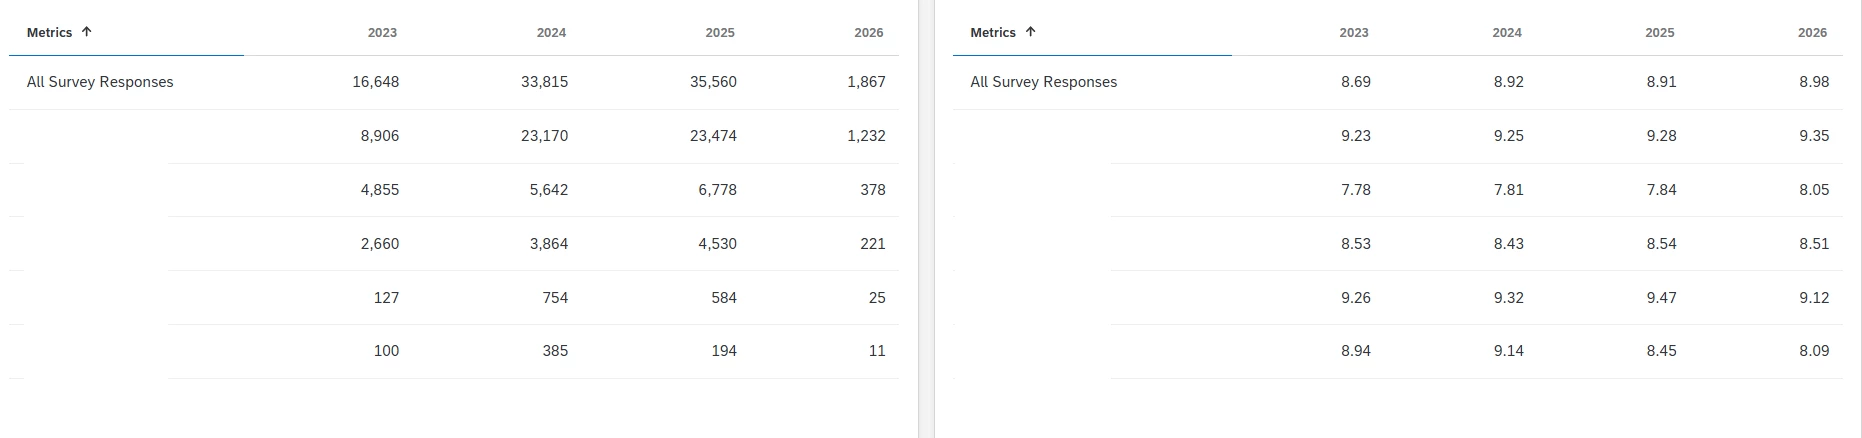Click the 8.91 score cell
The width and height of the screenshot is (1862, 438).
(x=1662, y=82)
